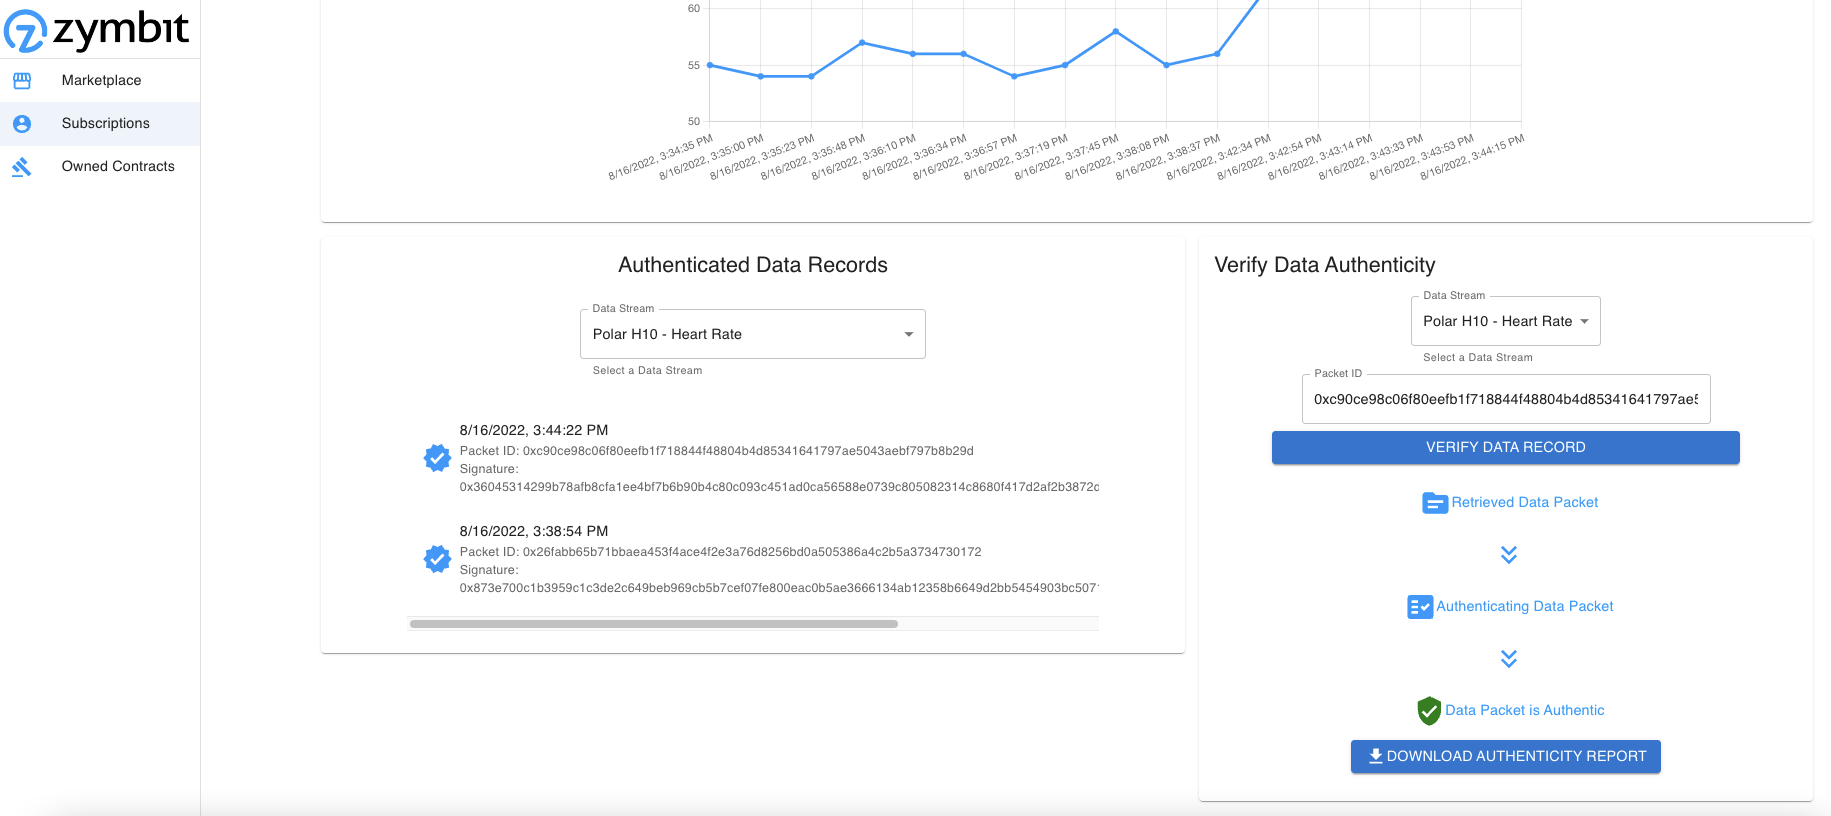
Task: Go to Owned Contracts
Action: coord(100,166)
